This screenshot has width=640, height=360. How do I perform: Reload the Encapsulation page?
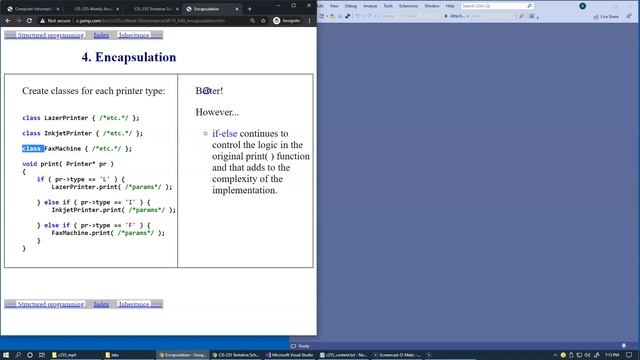pyautogui.click(x=29, y=20)
